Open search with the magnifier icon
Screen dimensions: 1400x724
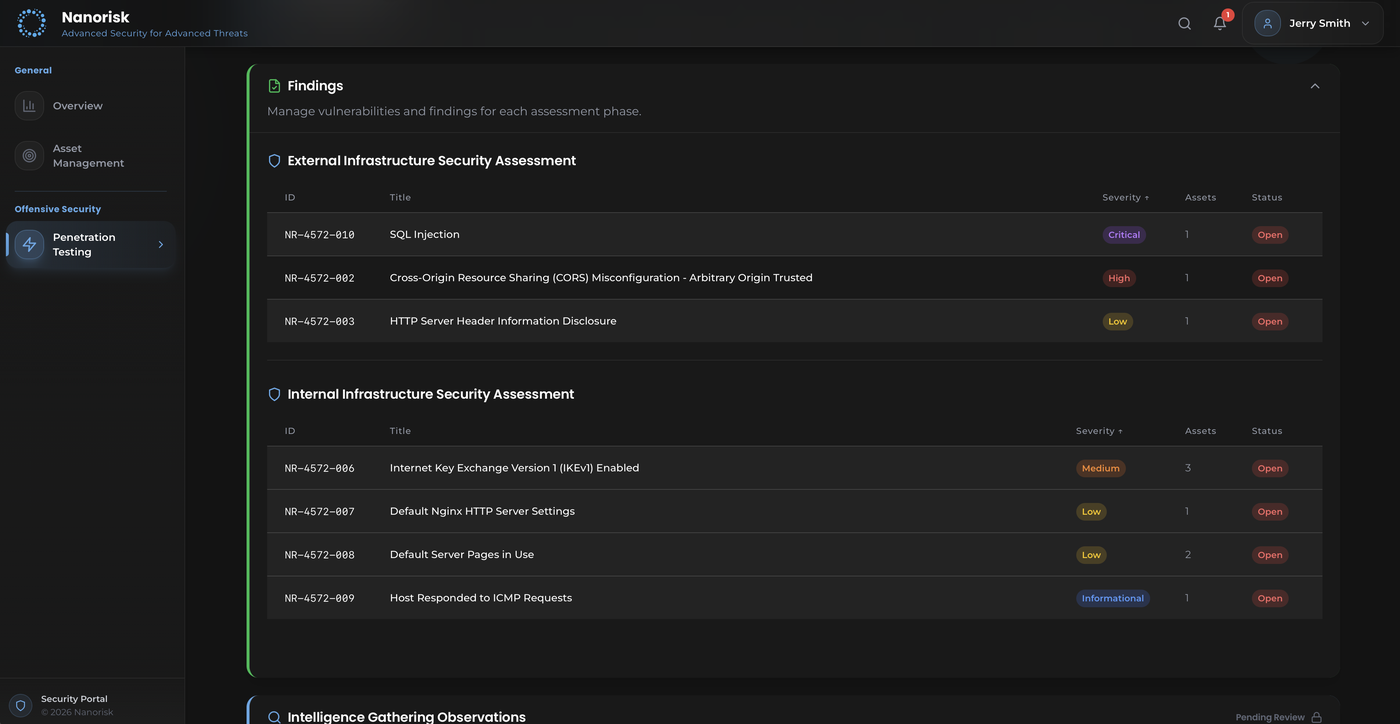click(x=1184, y=23)
